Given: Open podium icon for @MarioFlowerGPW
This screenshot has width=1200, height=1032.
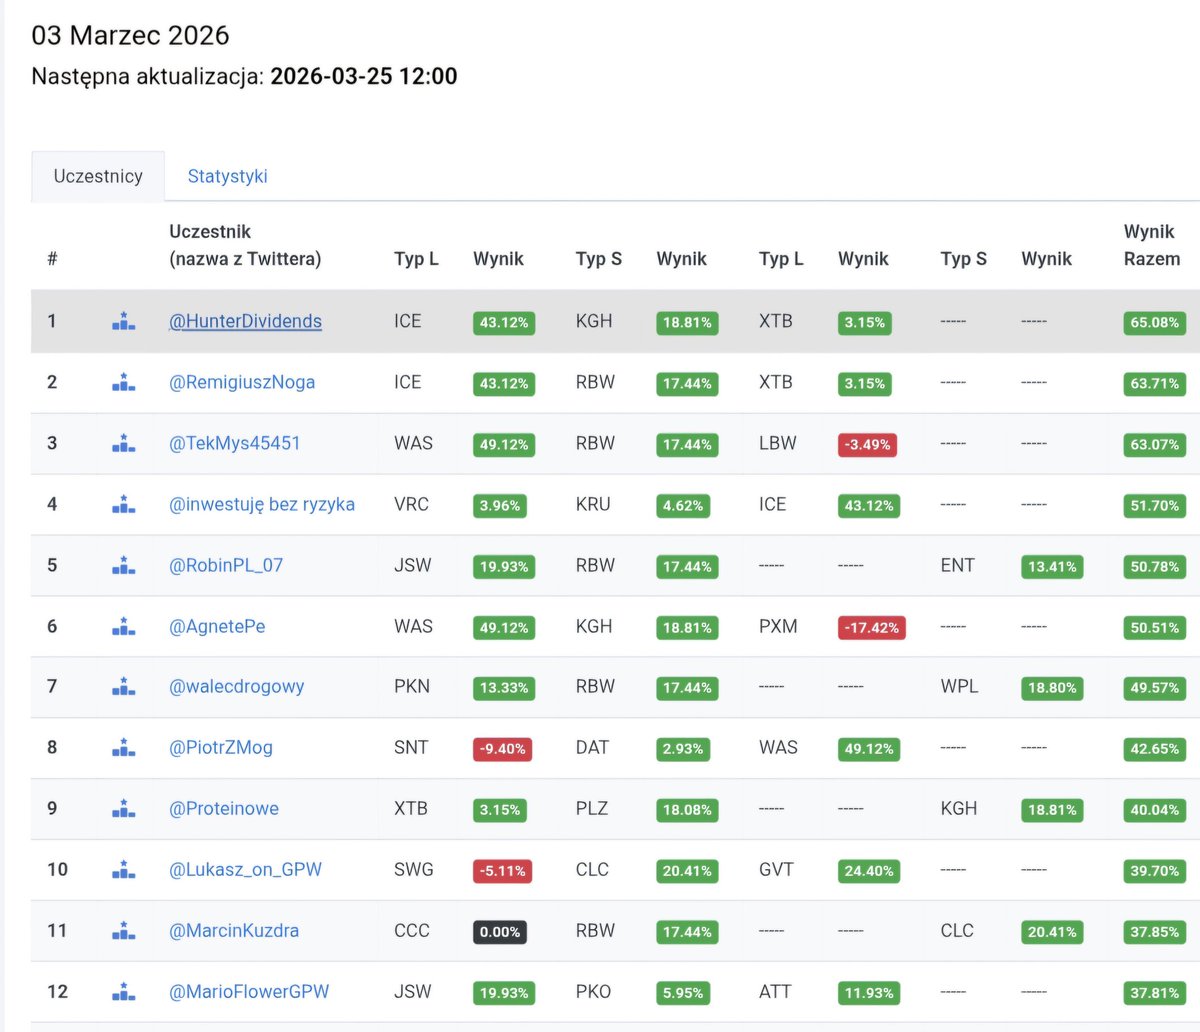Looking at the screenshot, I should tap(123, 991).
